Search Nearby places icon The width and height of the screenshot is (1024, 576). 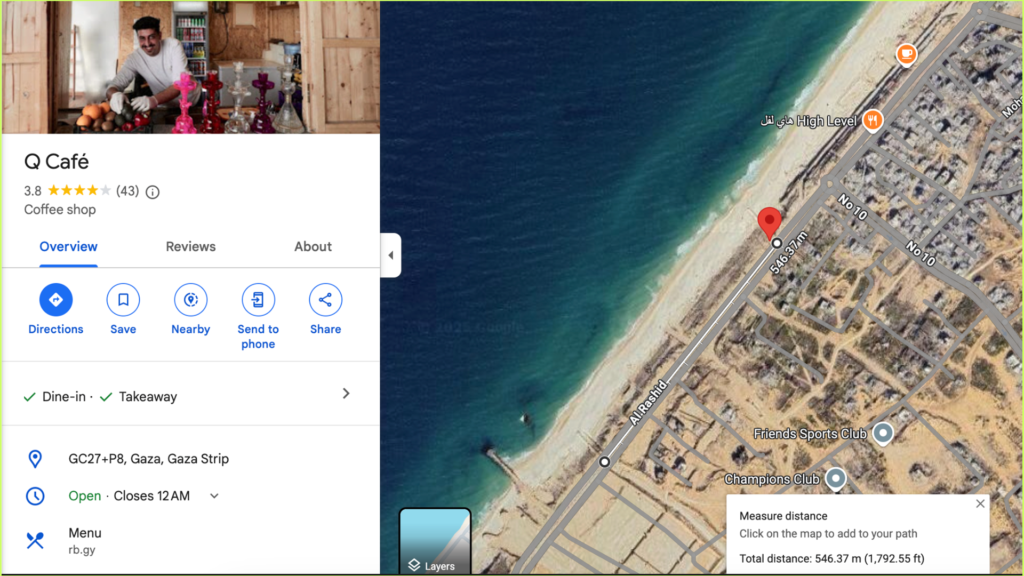click(191, 300)
